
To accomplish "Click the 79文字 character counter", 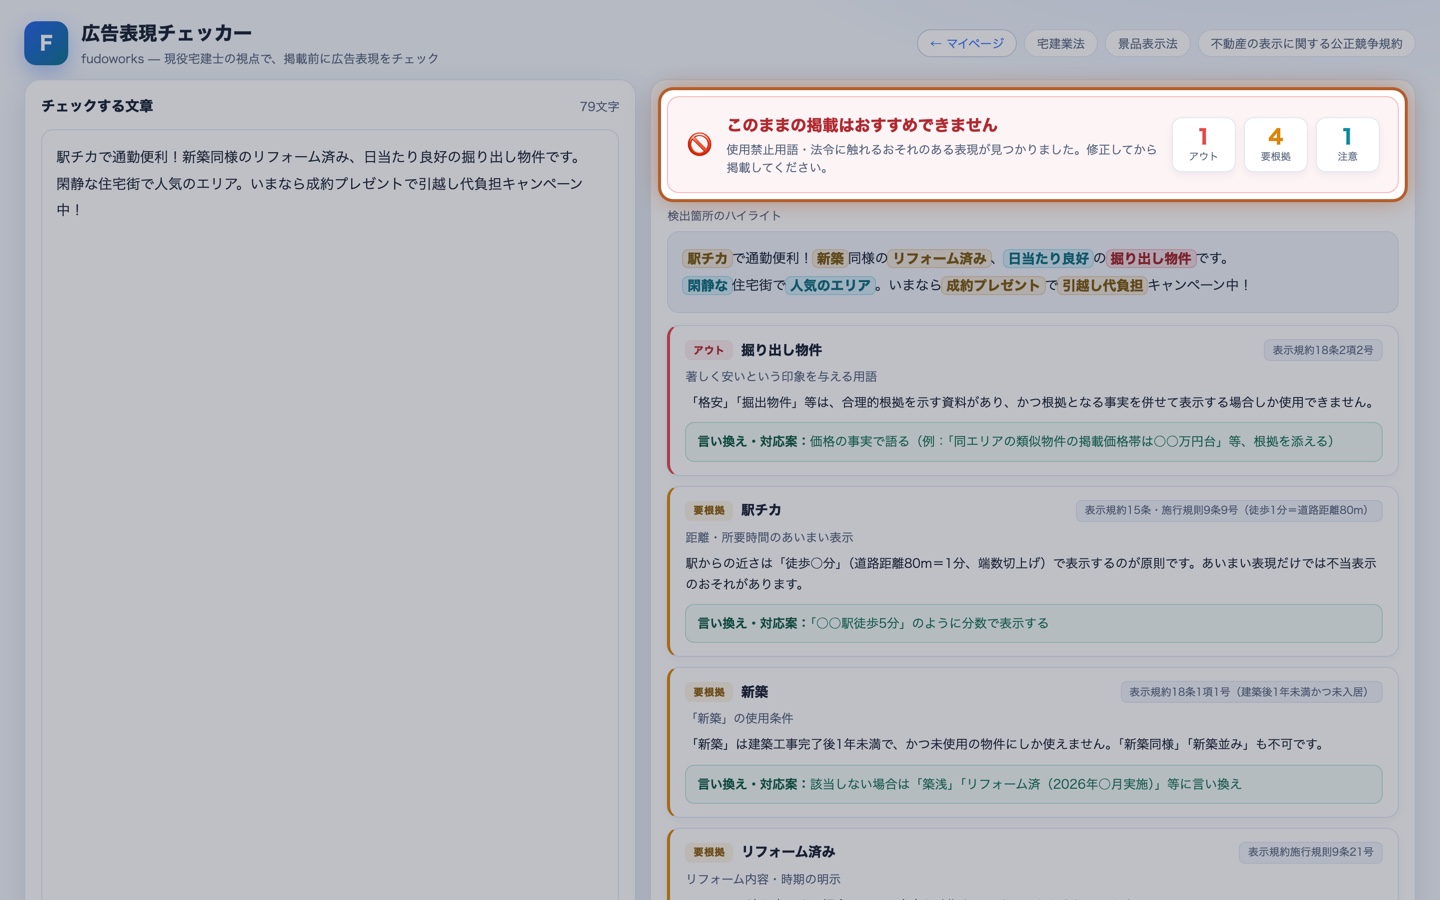I will pyautogui.click(x=599, y=106).
